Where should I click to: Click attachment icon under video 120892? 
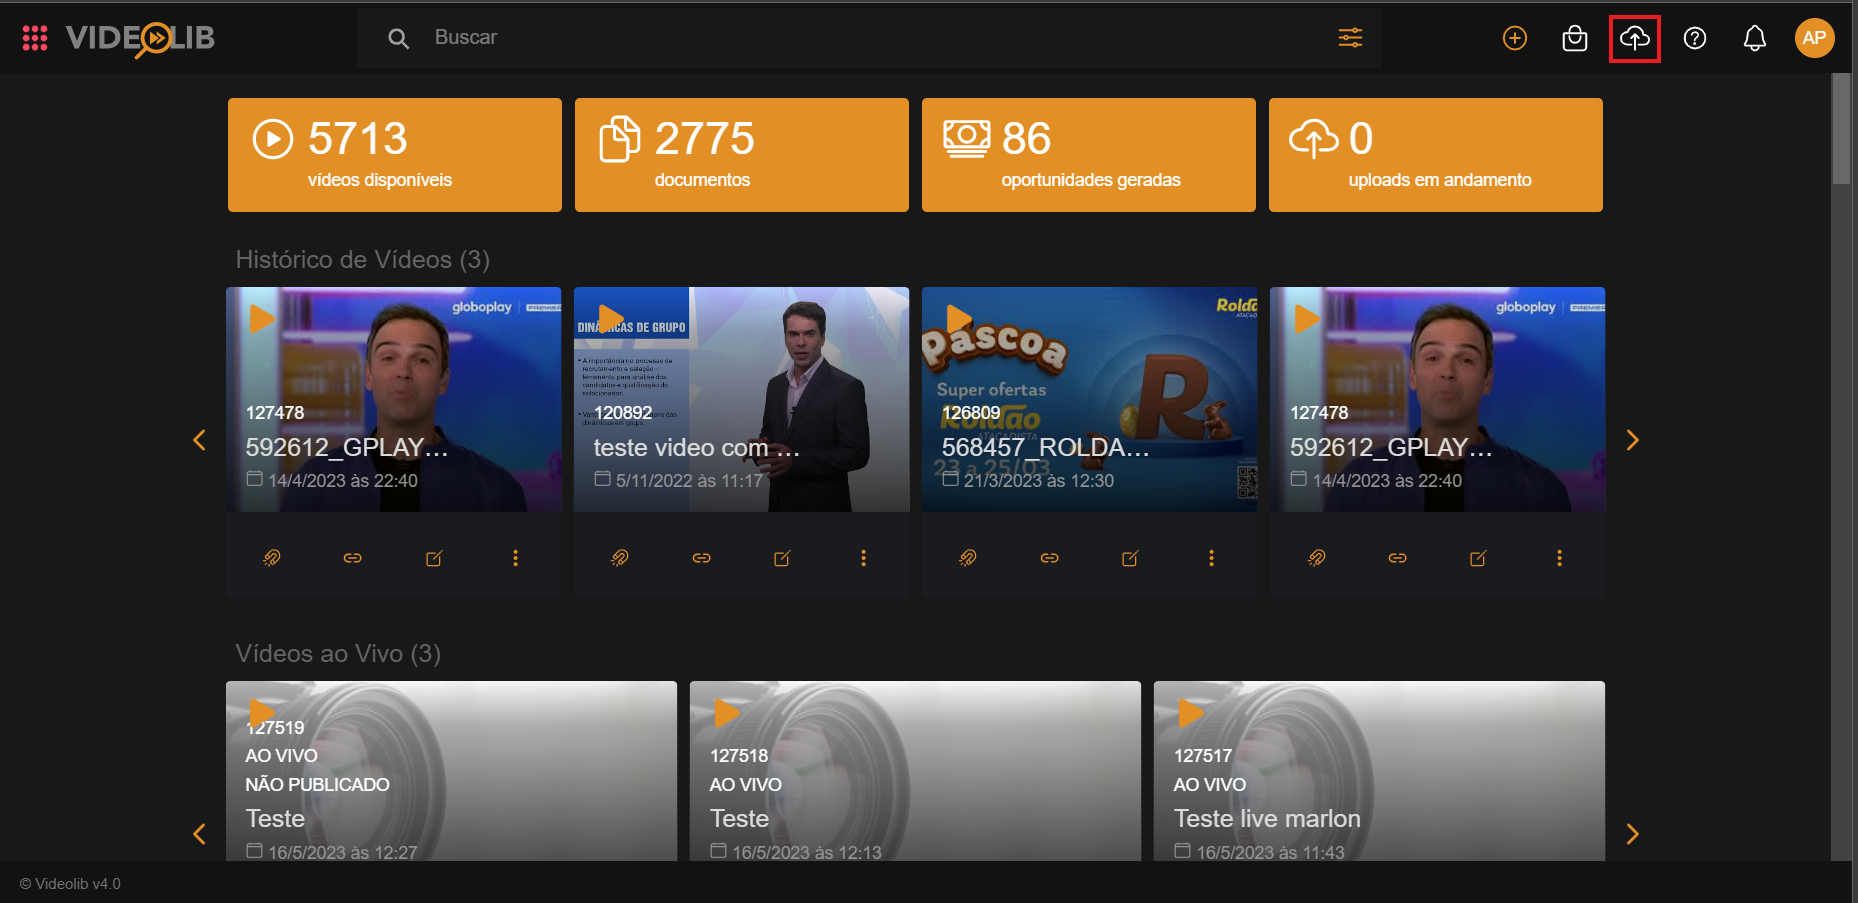pos(619,558)
